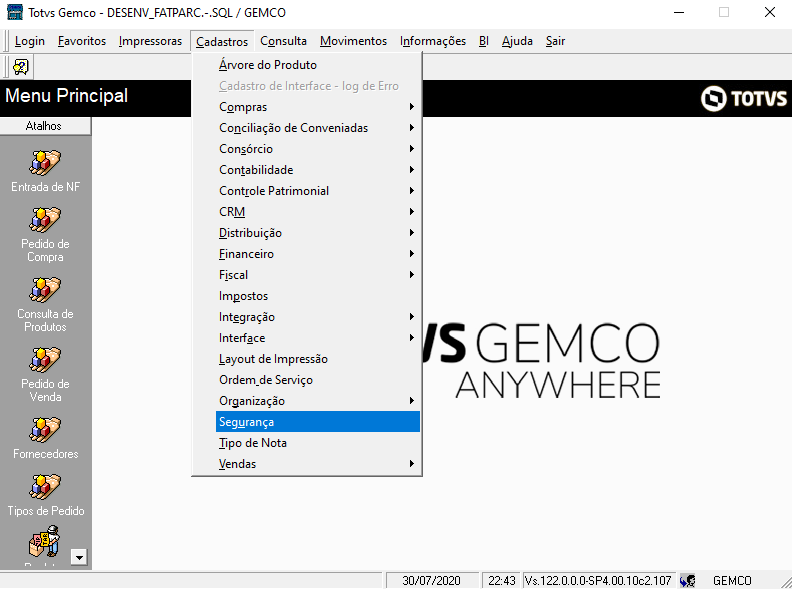This screenshot has height=589, width=792.
Task: Expand the Distribuição submenu
Action: [318, 233]
